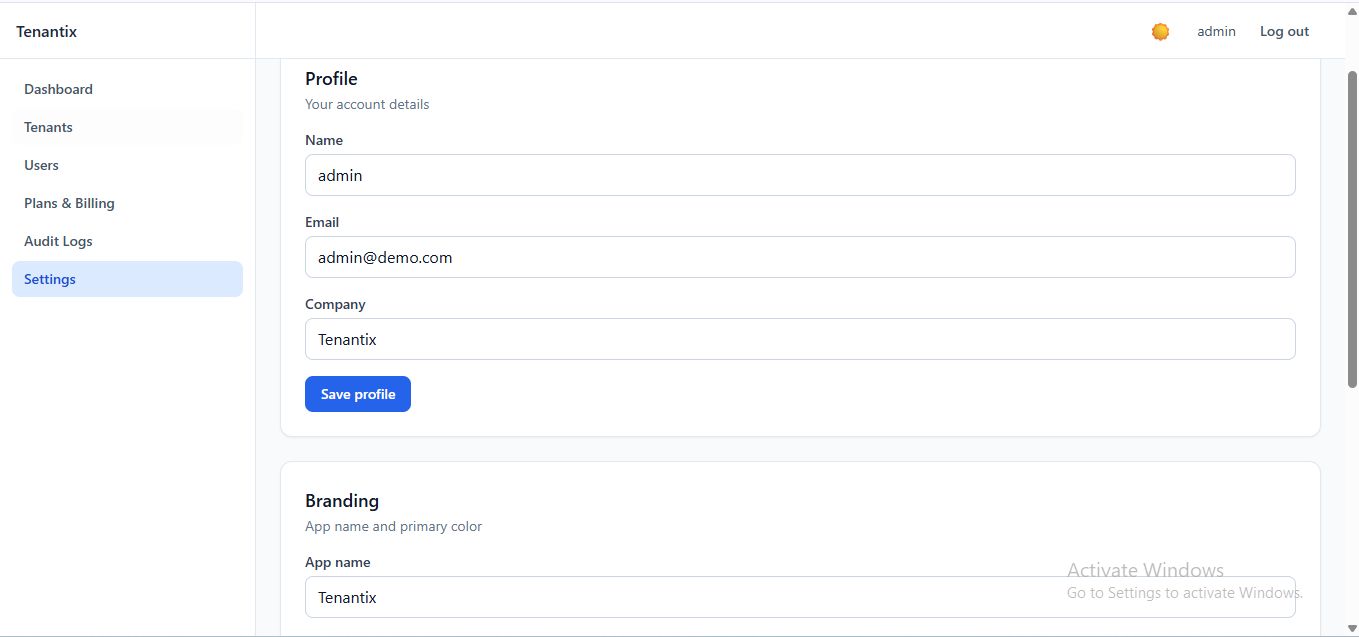The height and width of the screenshot is (637, 1359).
Task: Open the Dashboard page
Action: [58, 89]
